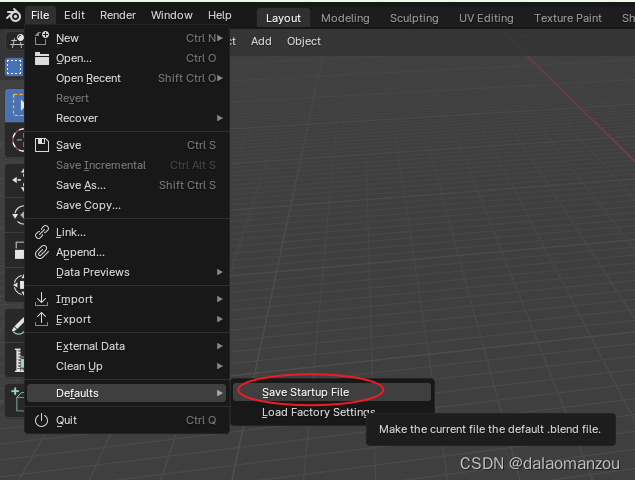Expand the Open Recent submenu
The image size is (635, 480).
click(127, 78)
